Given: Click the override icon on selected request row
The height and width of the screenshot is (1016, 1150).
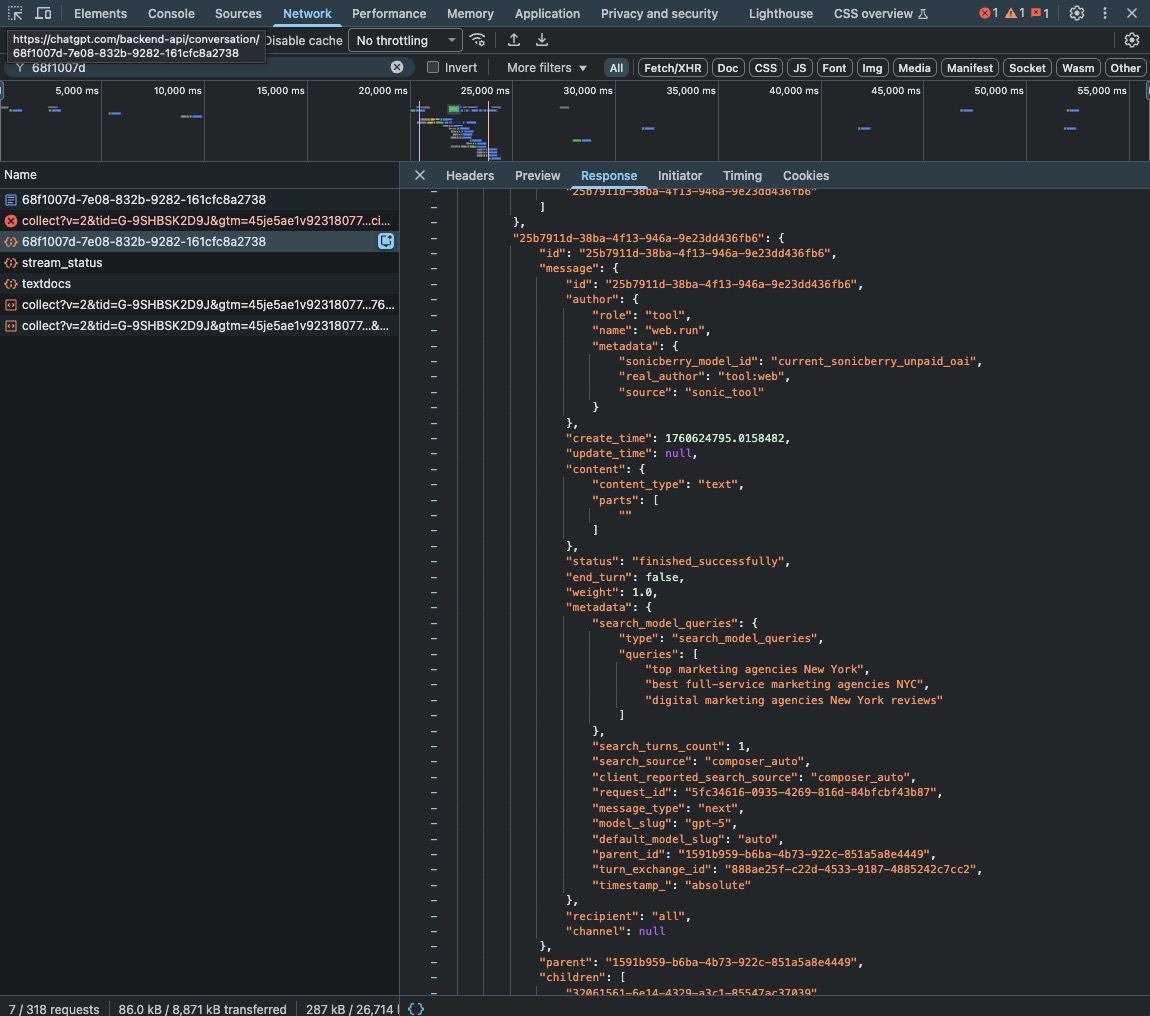Looking at the screenshot, I should (386, 241).
